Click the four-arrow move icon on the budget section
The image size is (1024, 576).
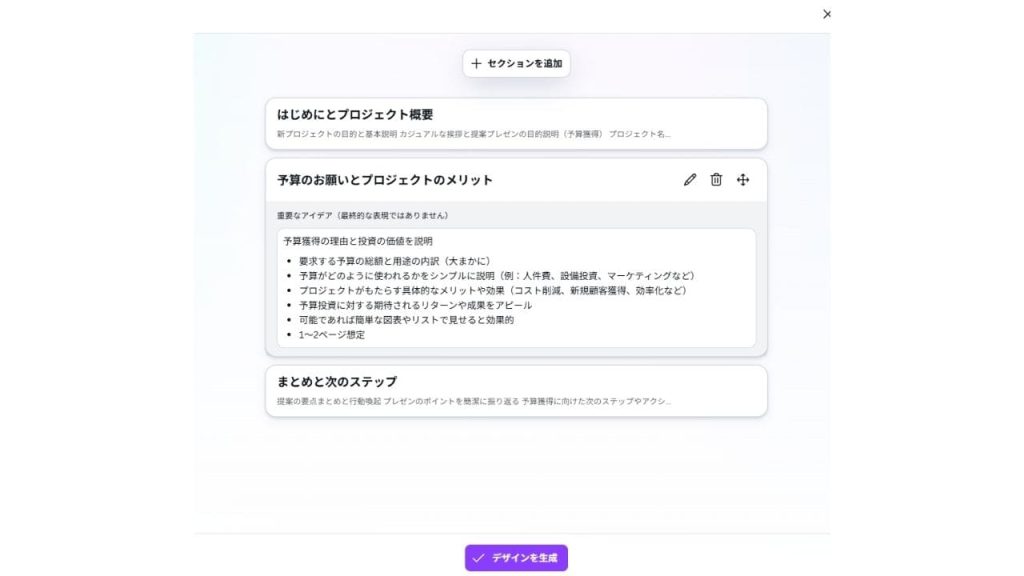(743, 180)
